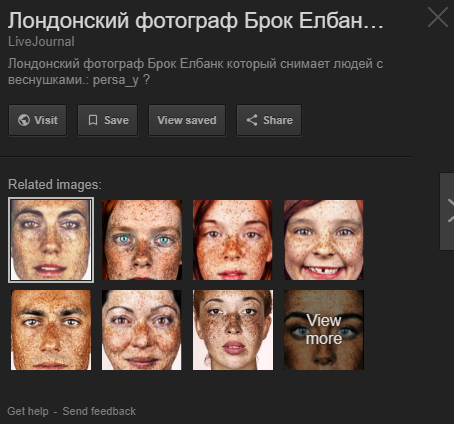454x424 pixels.
Task: Close the image preview panel
Action: 438,18
